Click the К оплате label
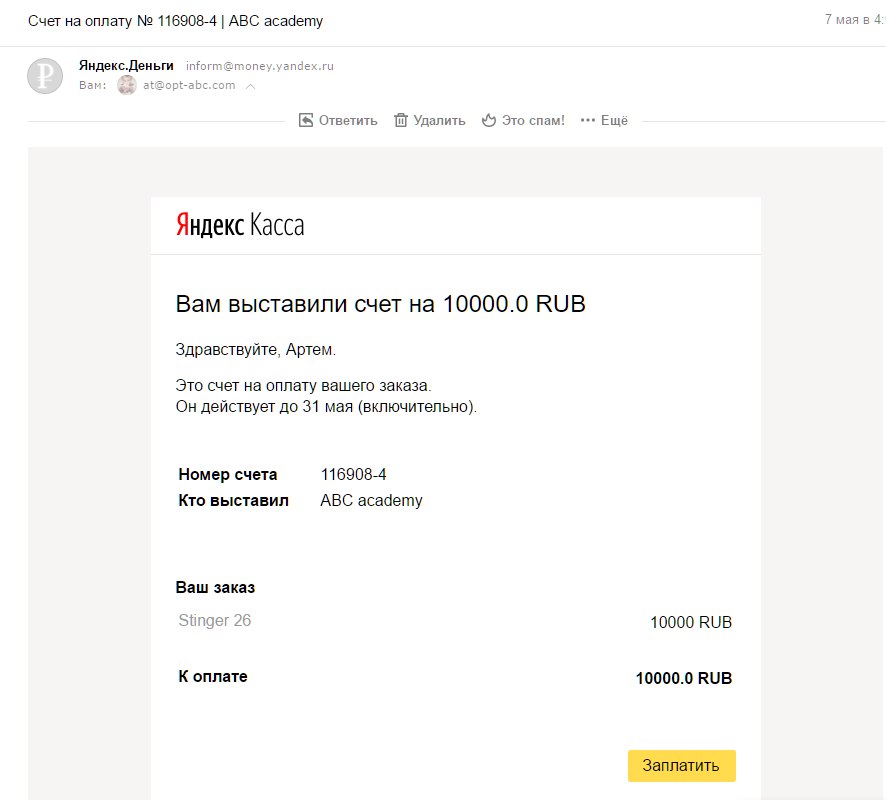 (213, 676)
